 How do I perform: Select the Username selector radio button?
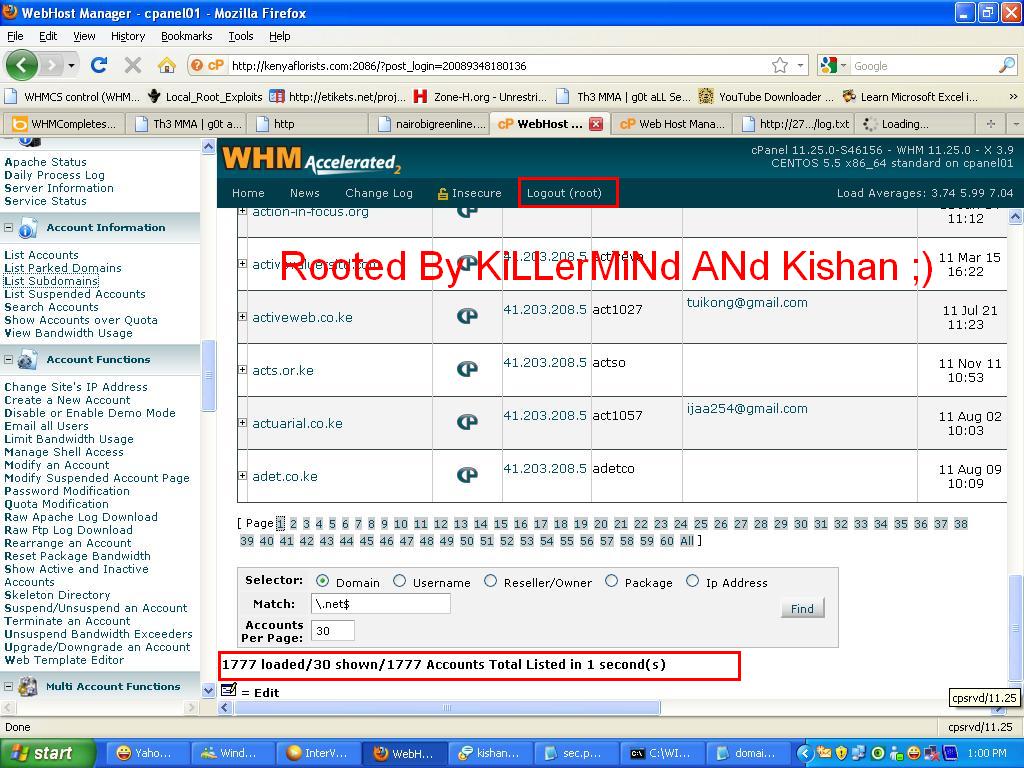399,581
